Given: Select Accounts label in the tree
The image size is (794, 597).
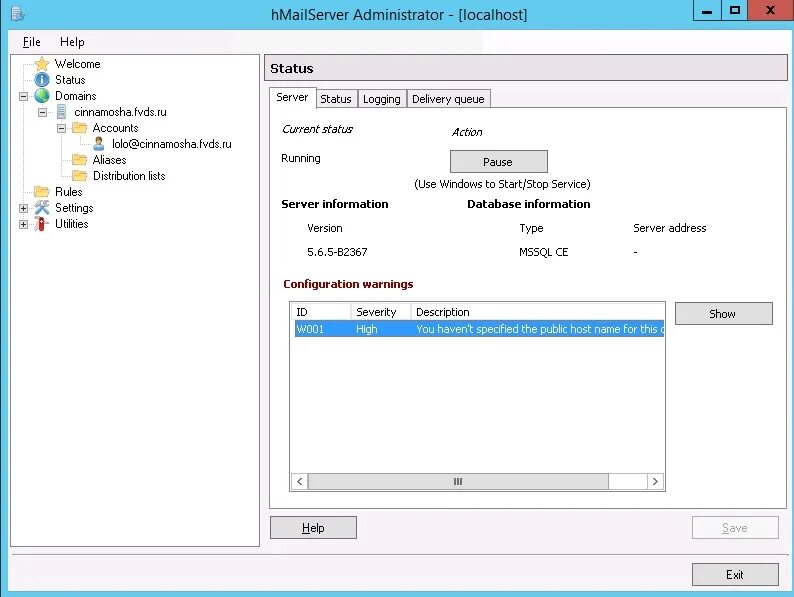Looking at the screenshot, I should click(115, 128).
